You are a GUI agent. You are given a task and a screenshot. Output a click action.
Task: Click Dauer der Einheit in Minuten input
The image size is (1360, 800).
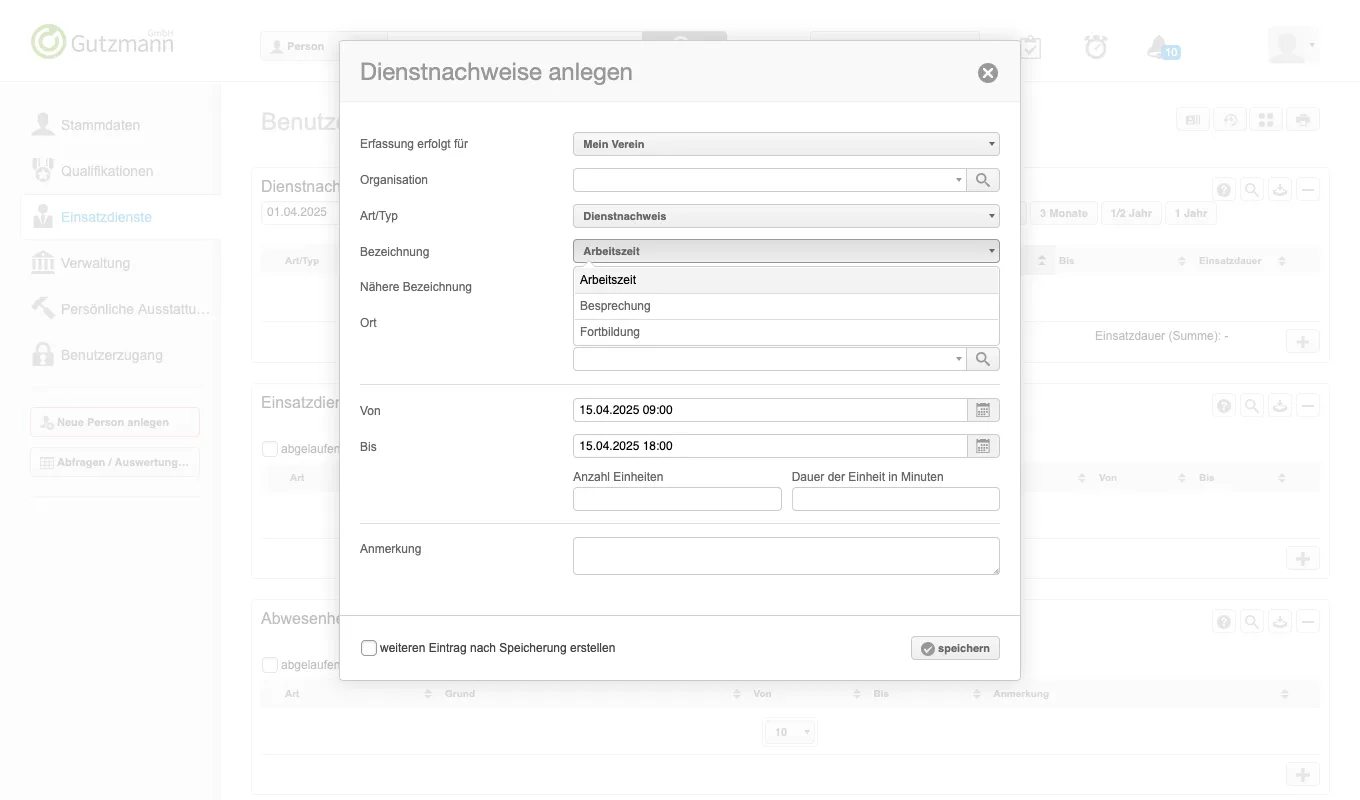[x=896, y=499]
